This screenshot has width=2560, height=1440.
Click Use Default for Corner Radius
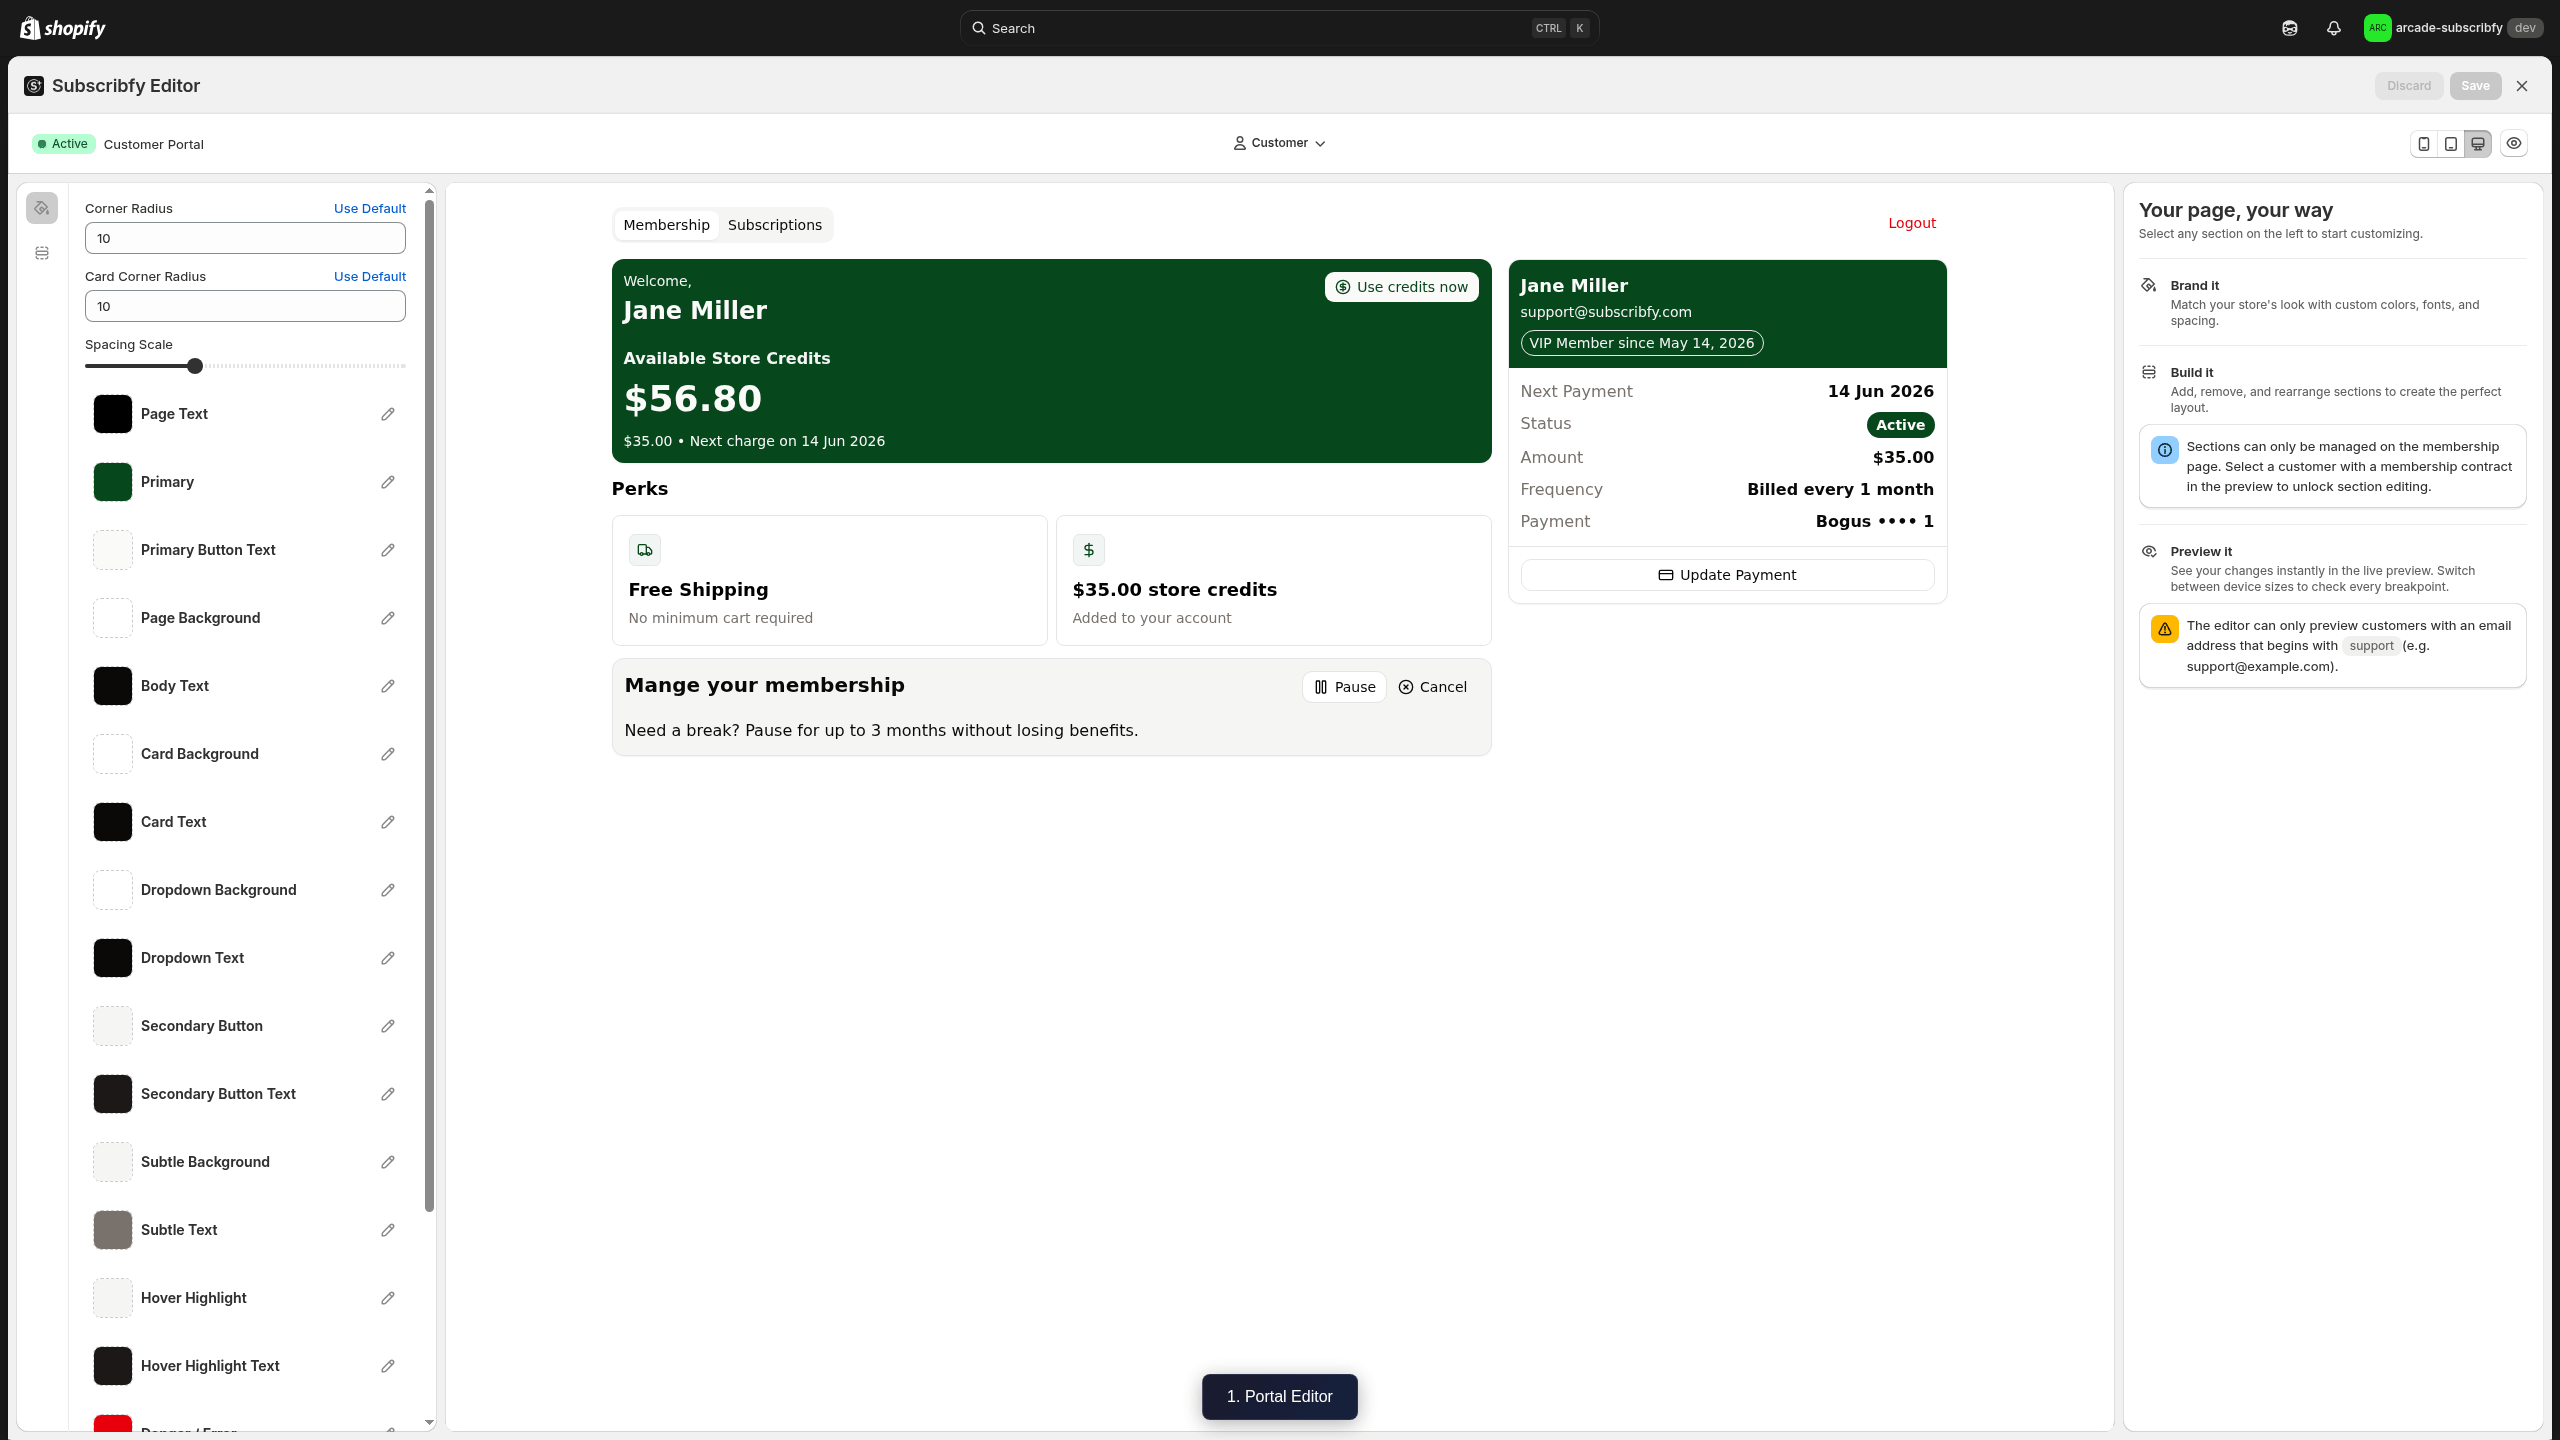pyautogui.click(x=370, y=209)
